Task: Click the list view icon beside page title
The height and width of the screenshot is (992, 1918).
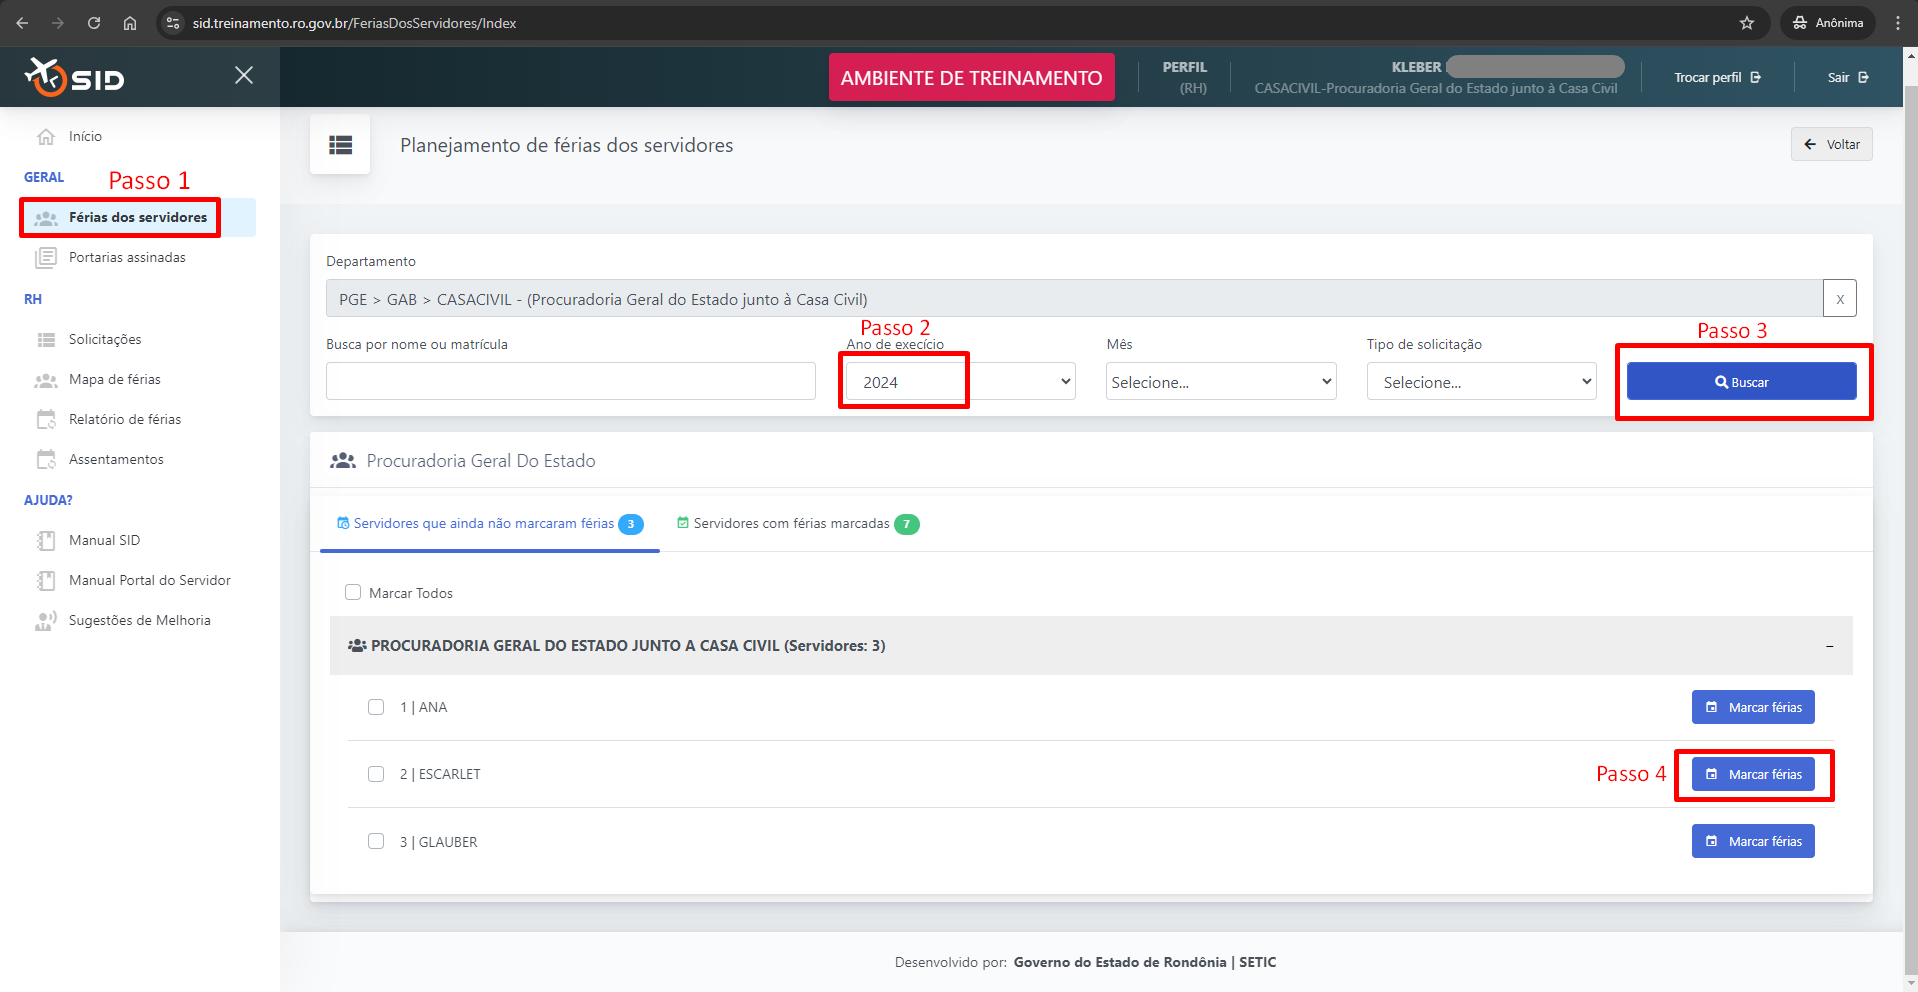Action: tap(340, 145)
